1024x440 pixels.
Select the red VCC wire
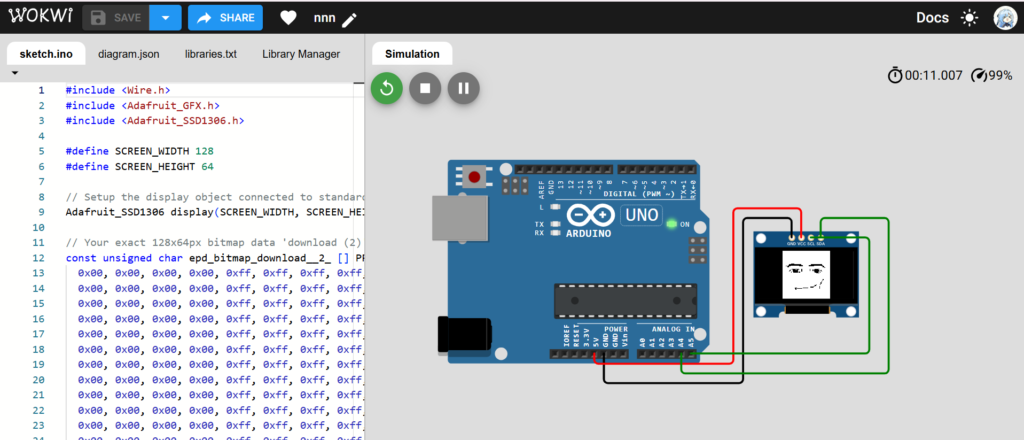pyautogui.click(x=734, y=287)
